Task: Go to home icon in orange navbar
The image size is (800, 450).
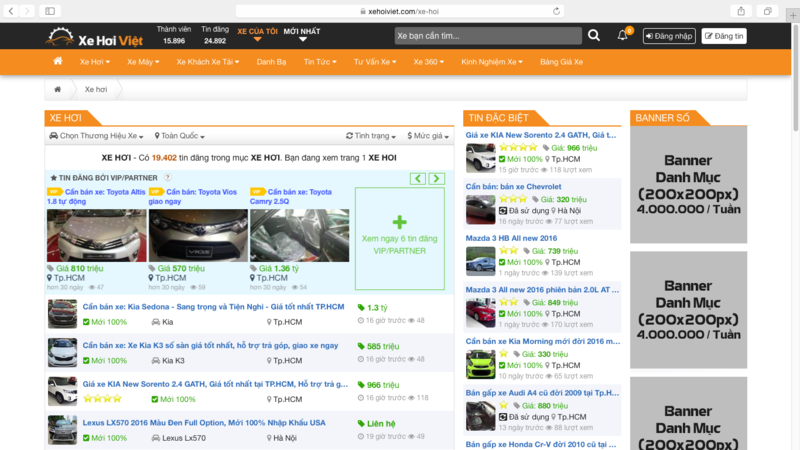Action: tap(58, 61)
